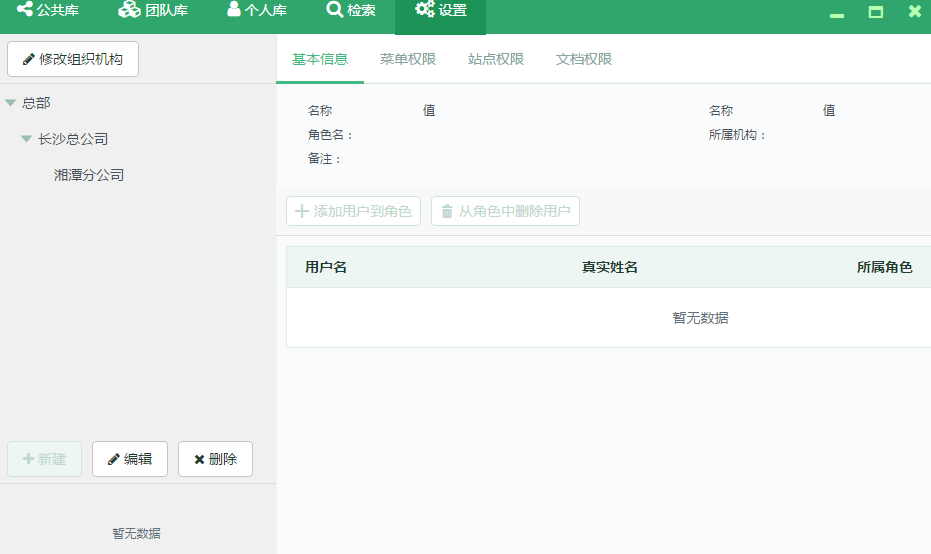Open the 个人库 user icon
This screenshot has width=931, height=554.
click(x=233, y=11)
